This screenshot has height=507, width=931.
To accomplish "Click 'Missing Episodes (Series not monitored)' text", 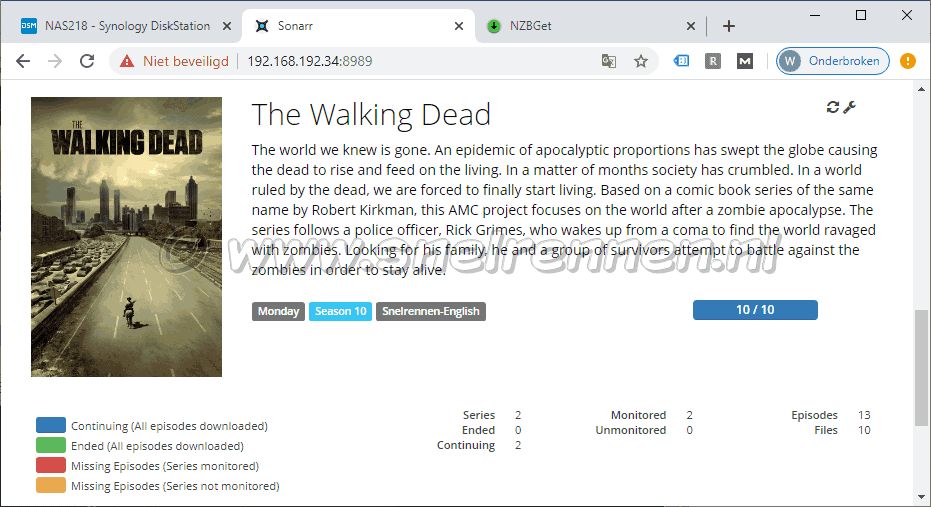I will (x=175, y=486).
